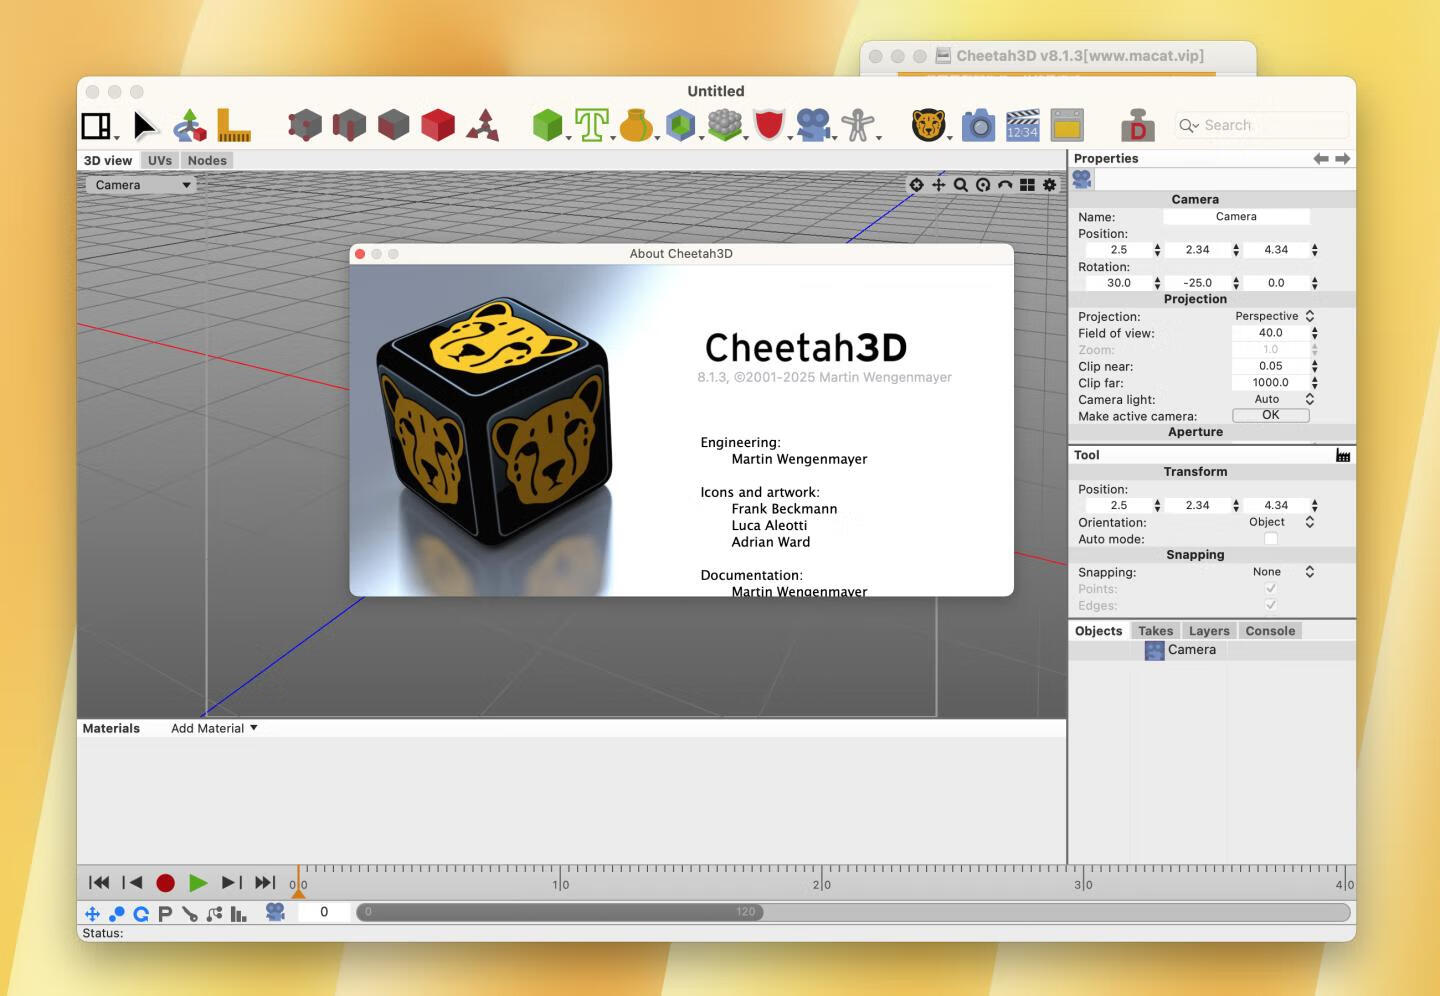Viewport: 1440px width, 996px height.
Task: Pick the transform tool with colored axes
Action: [190, 126]
